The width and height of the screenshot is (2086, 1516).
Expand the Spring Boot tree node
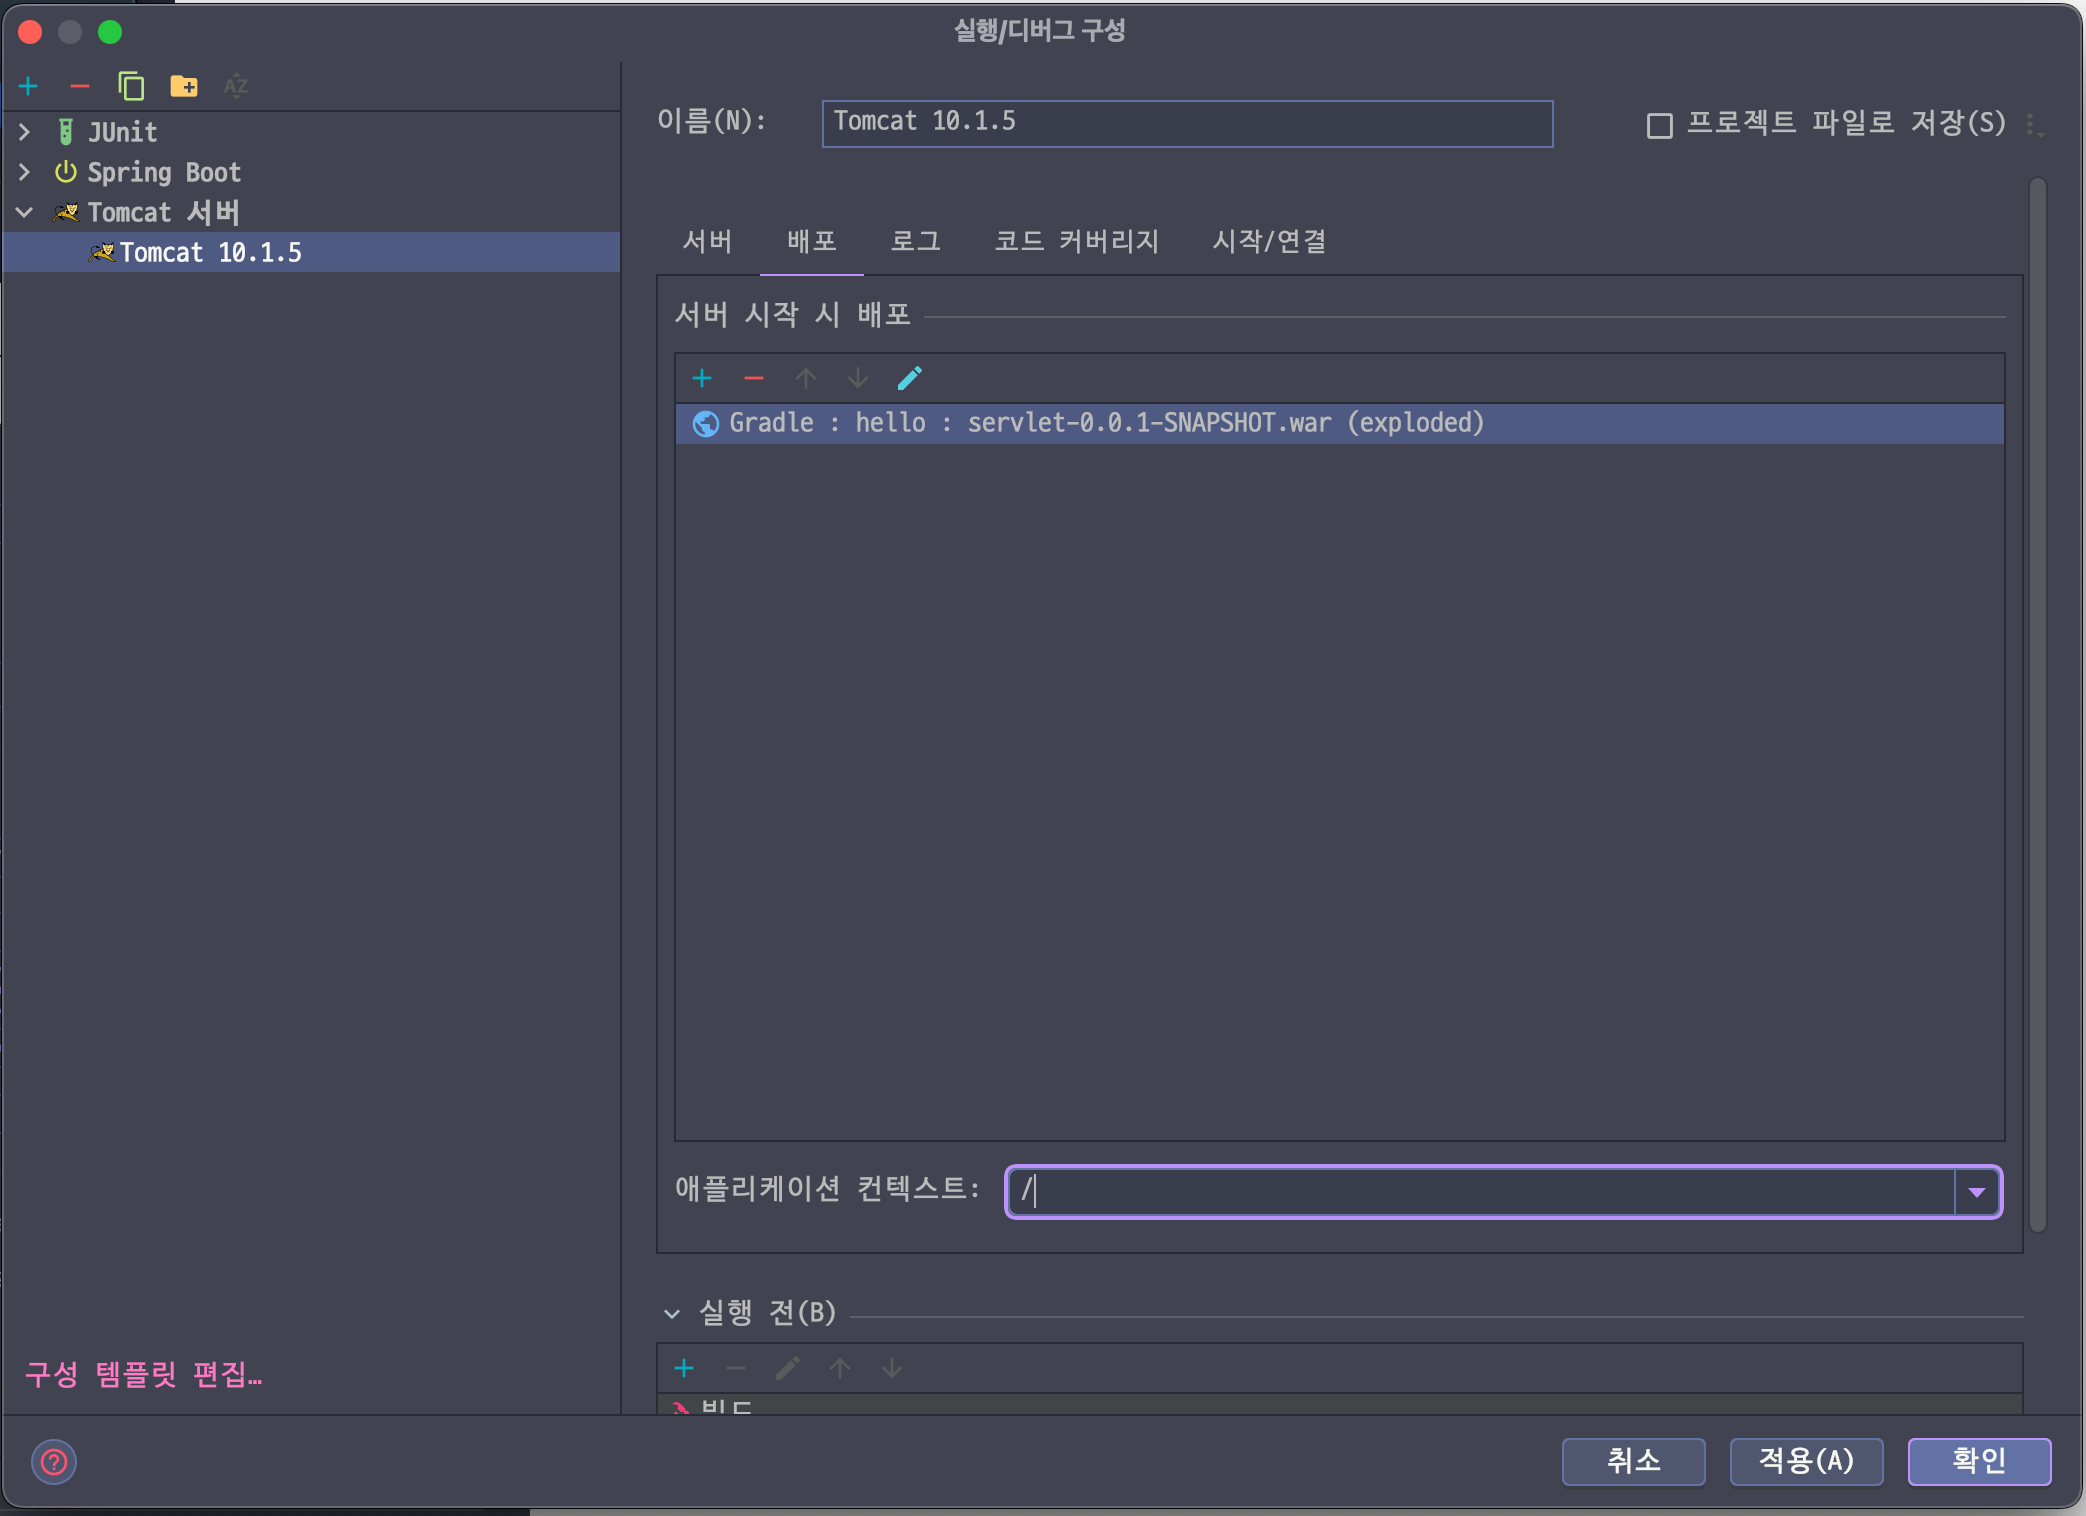pyautogui.click(x=25, y=172)
